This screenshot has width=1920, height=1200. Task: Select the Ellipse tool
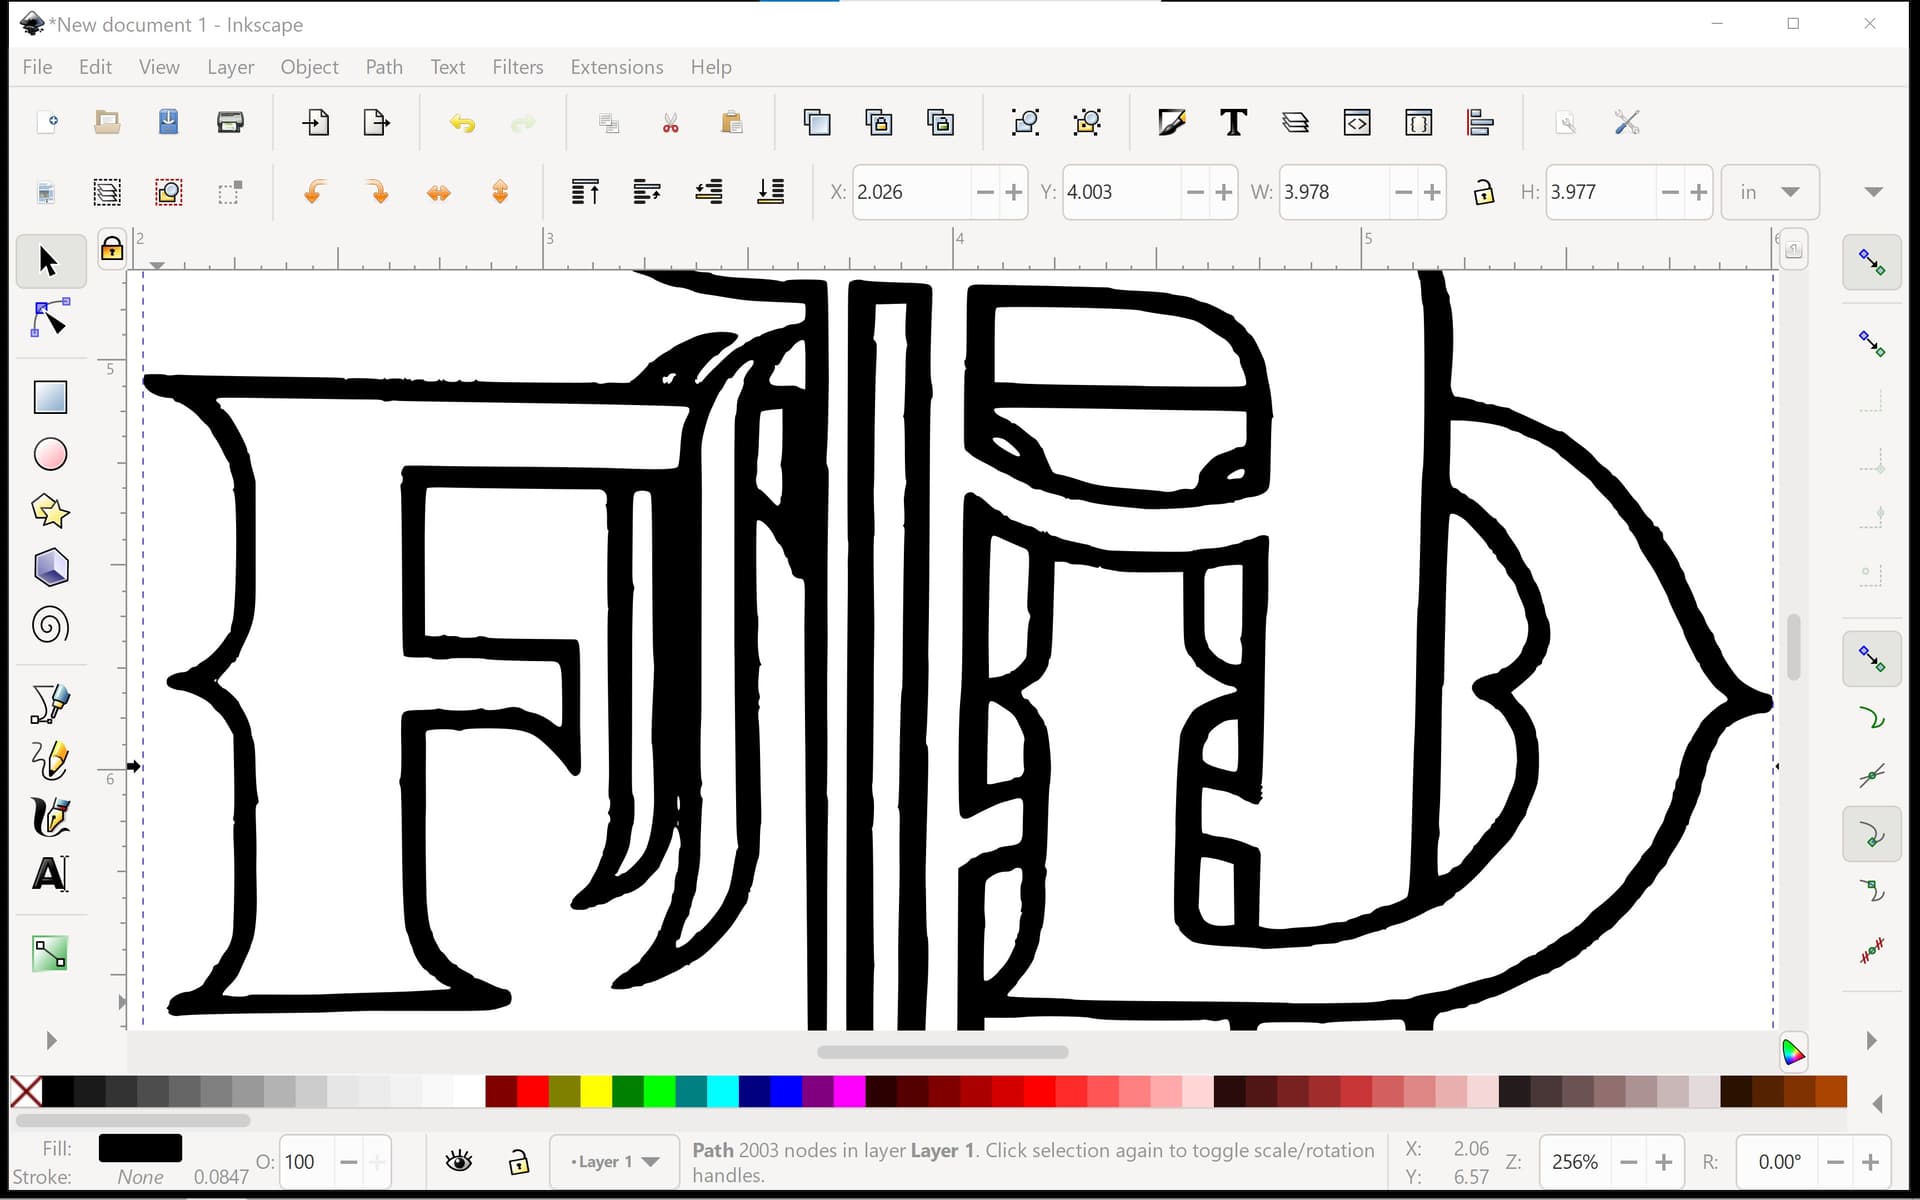tap(50, 454)
